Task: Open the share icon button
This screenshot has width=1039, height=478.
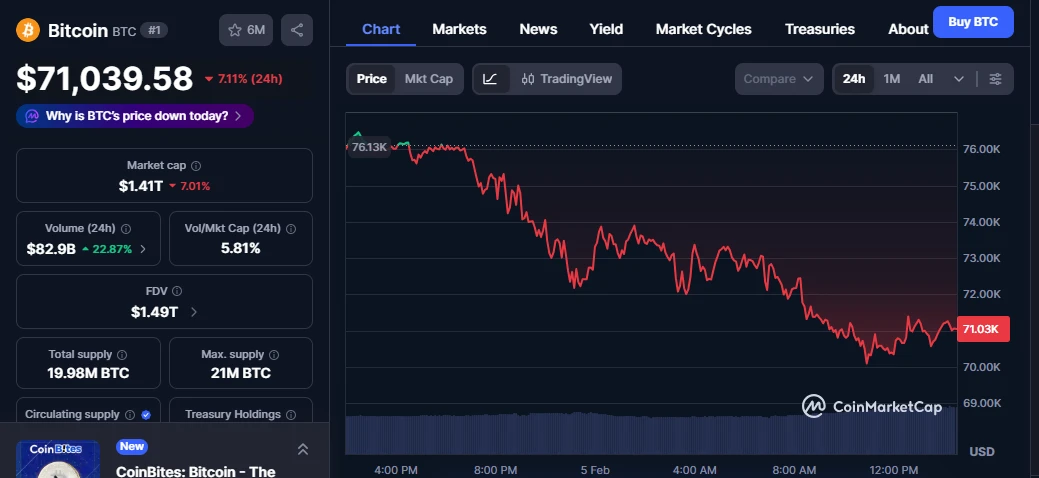Action: [297, 30]
